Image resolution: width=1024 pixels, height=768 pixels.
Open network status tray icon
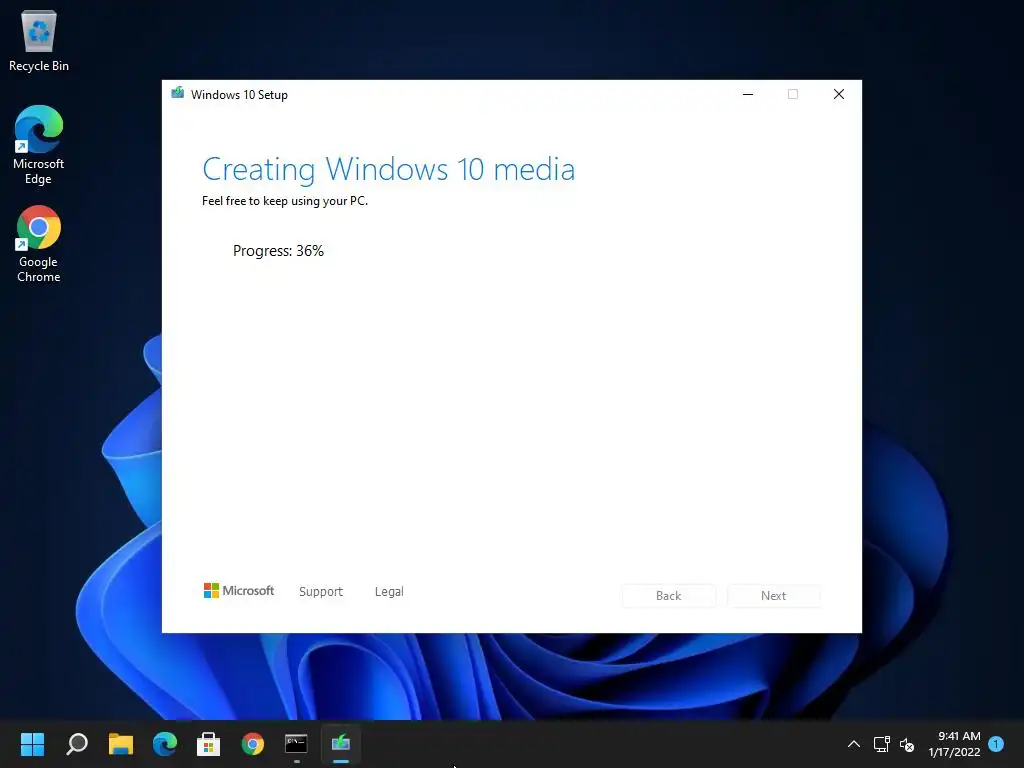[882, 744]
